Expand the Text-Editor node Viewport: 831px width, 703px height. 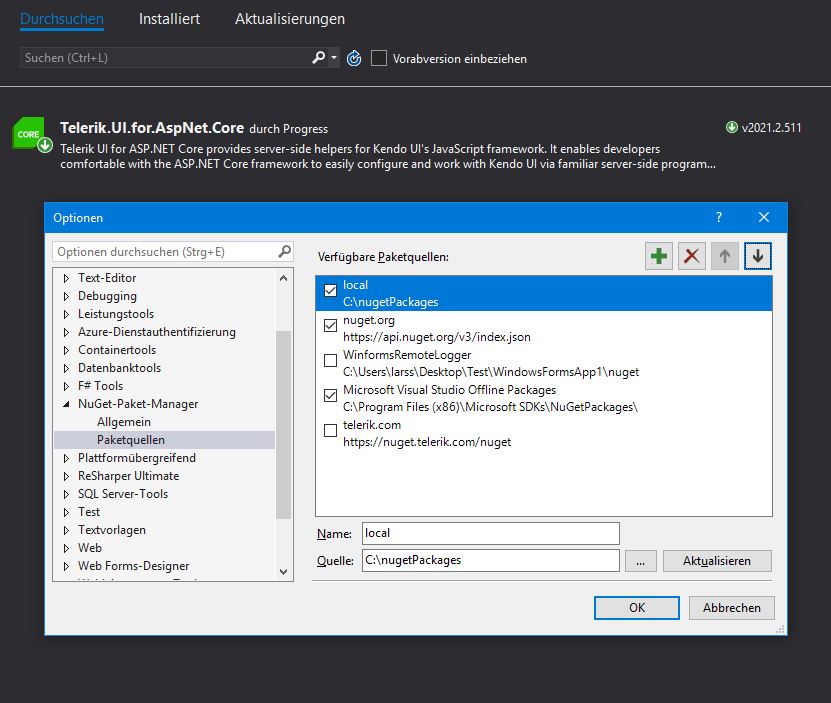tap(66, 278)
